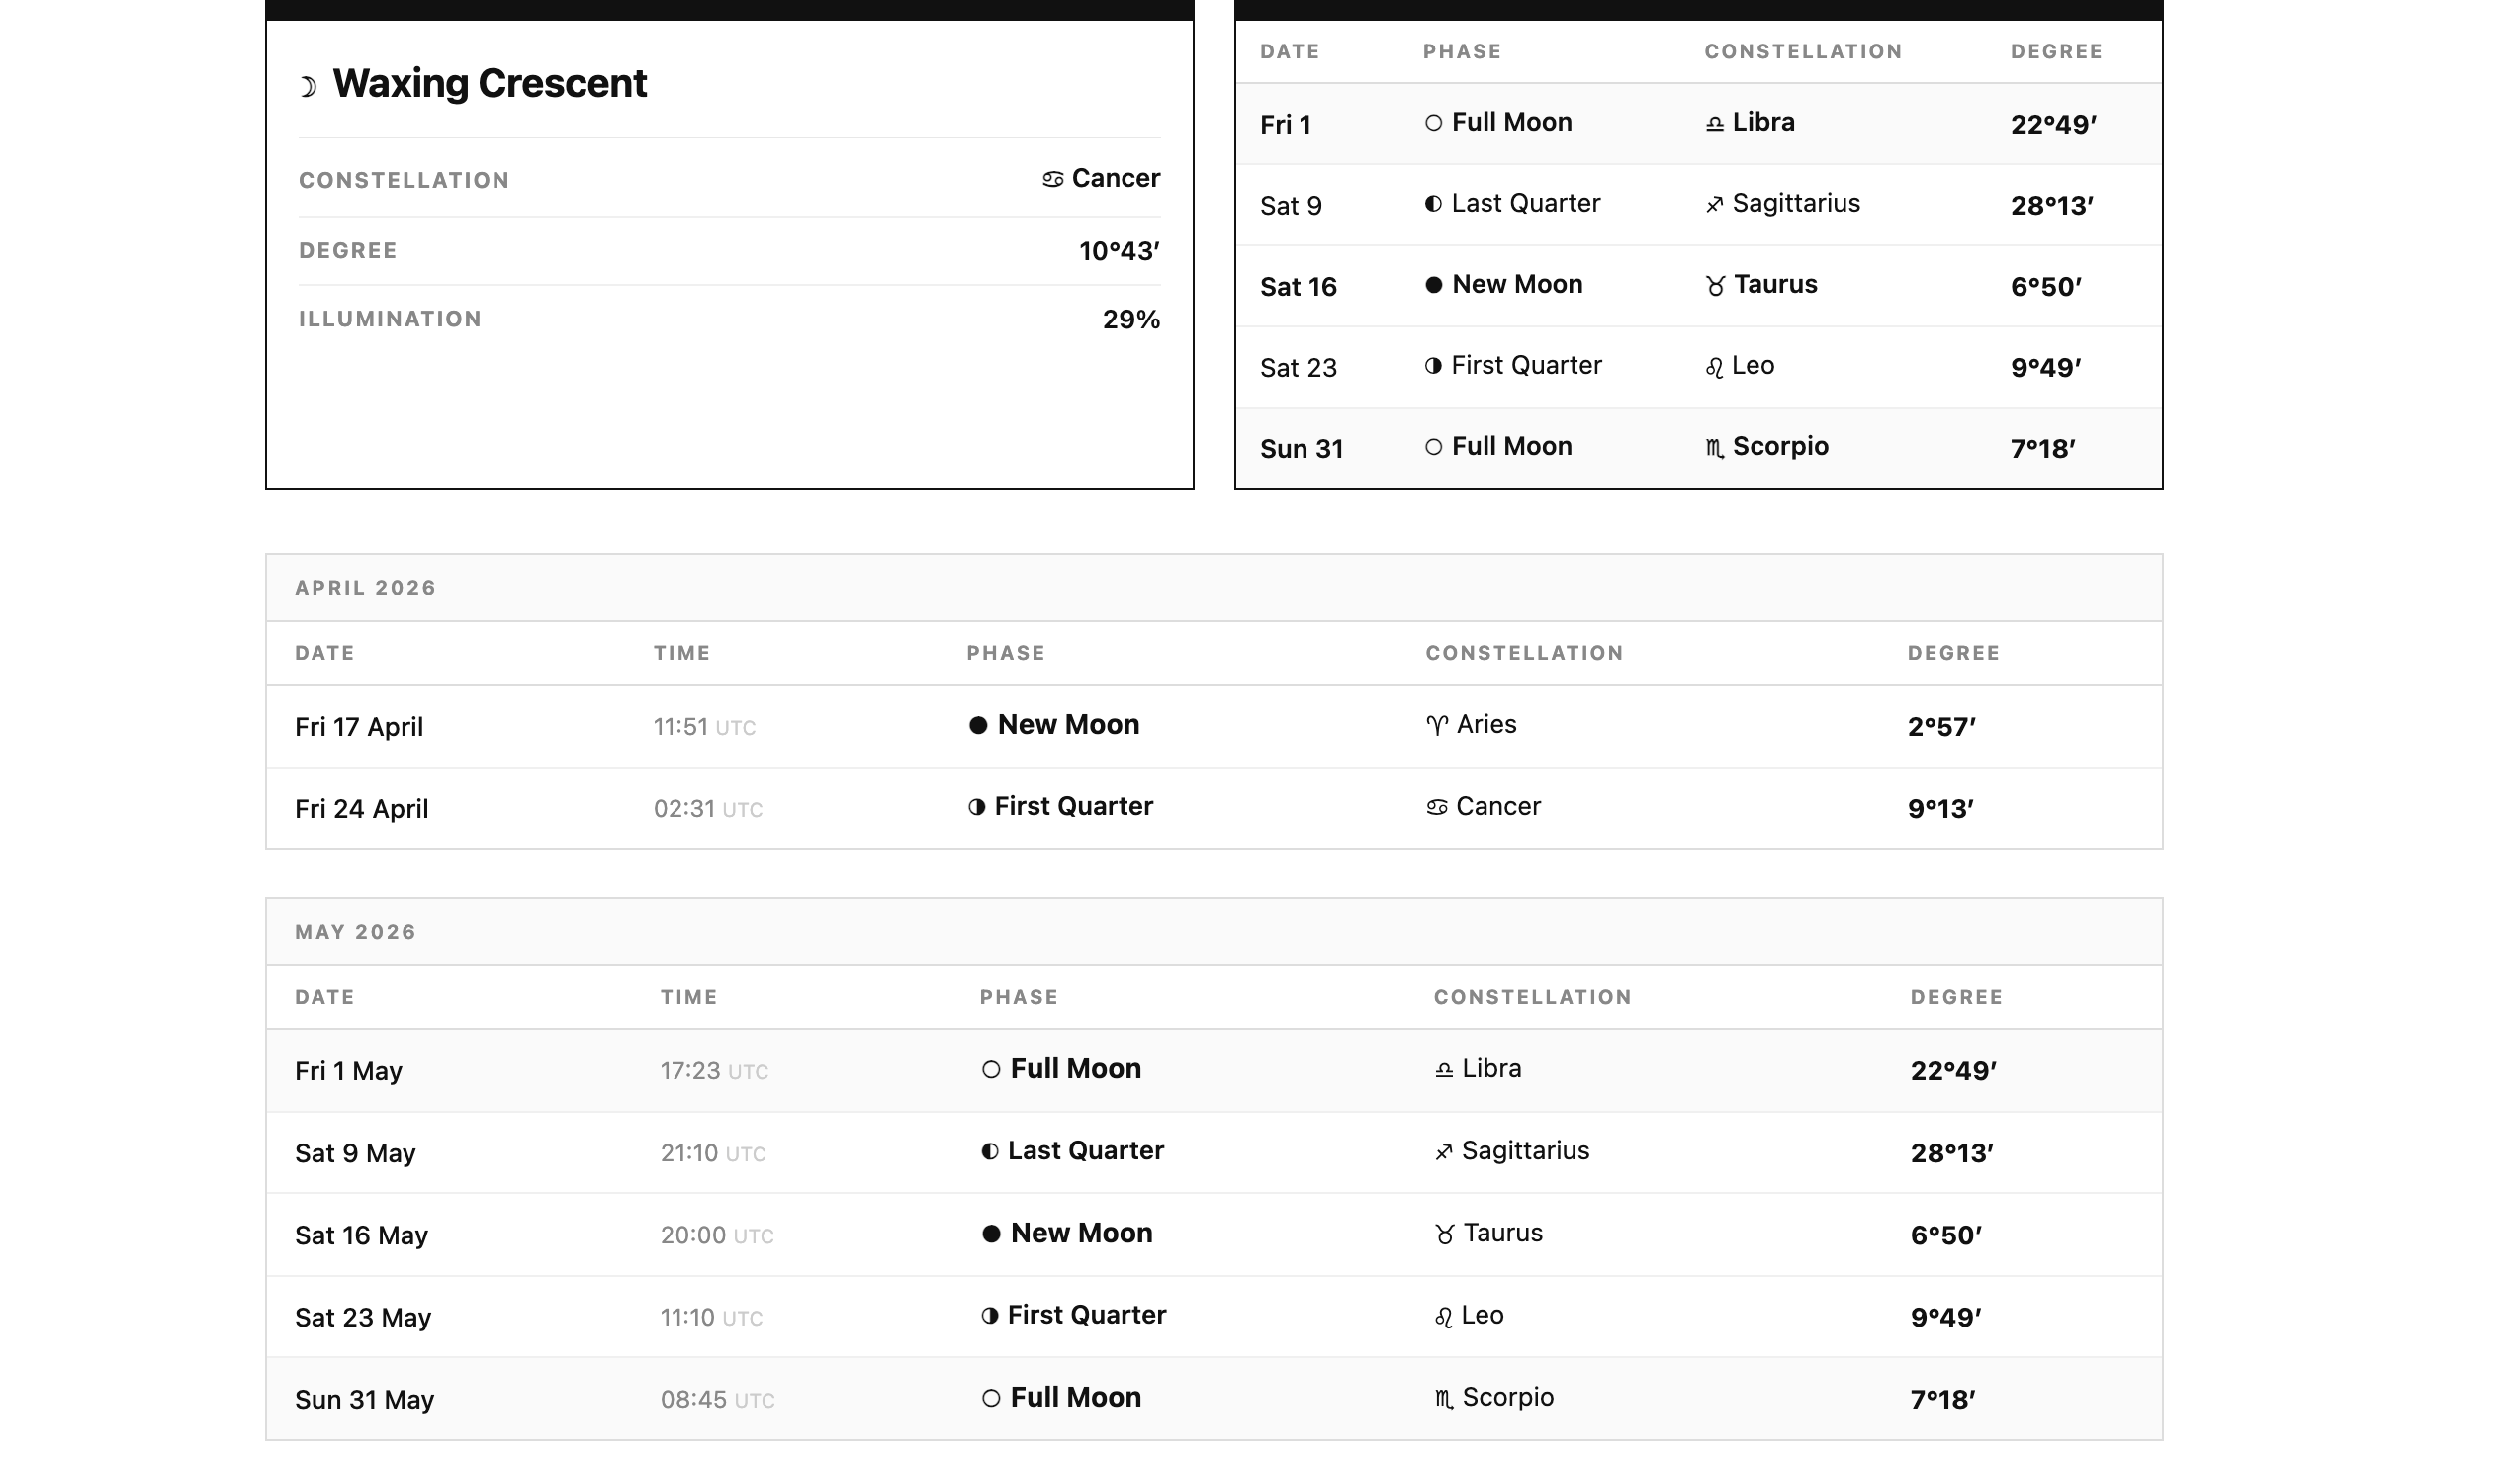The height and width of the screenshot is (1464, 2520).
Task: Click the New Moon dot icon in the Fri 17 April row
Action: coord(979,726)
